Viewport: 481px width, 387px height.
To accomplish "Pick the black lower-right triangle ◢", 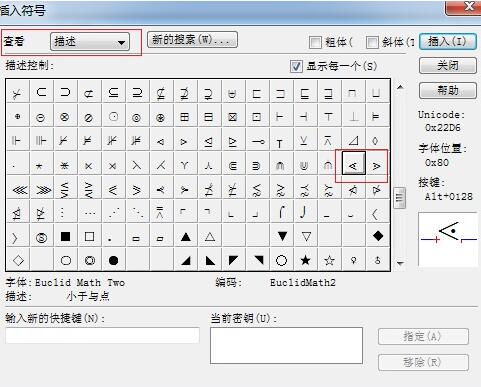I will (x=186, y=260).
